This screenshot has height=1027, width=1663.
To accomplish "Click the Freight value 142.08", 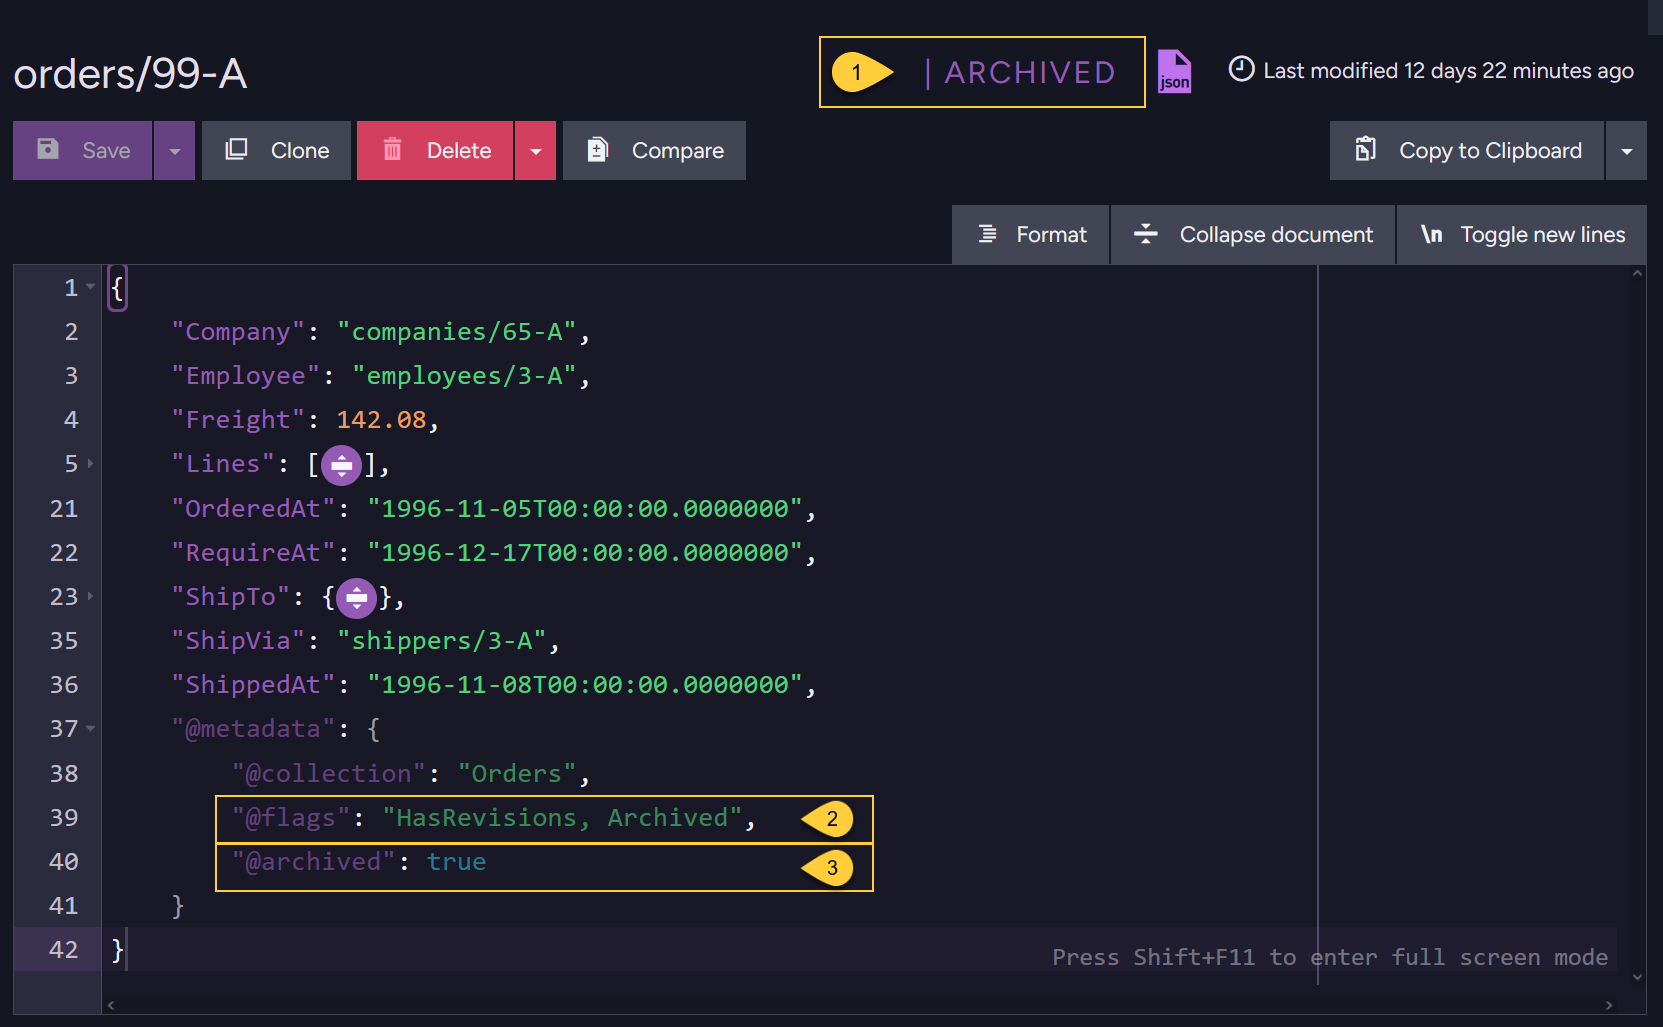I will [x=381, y=420].
